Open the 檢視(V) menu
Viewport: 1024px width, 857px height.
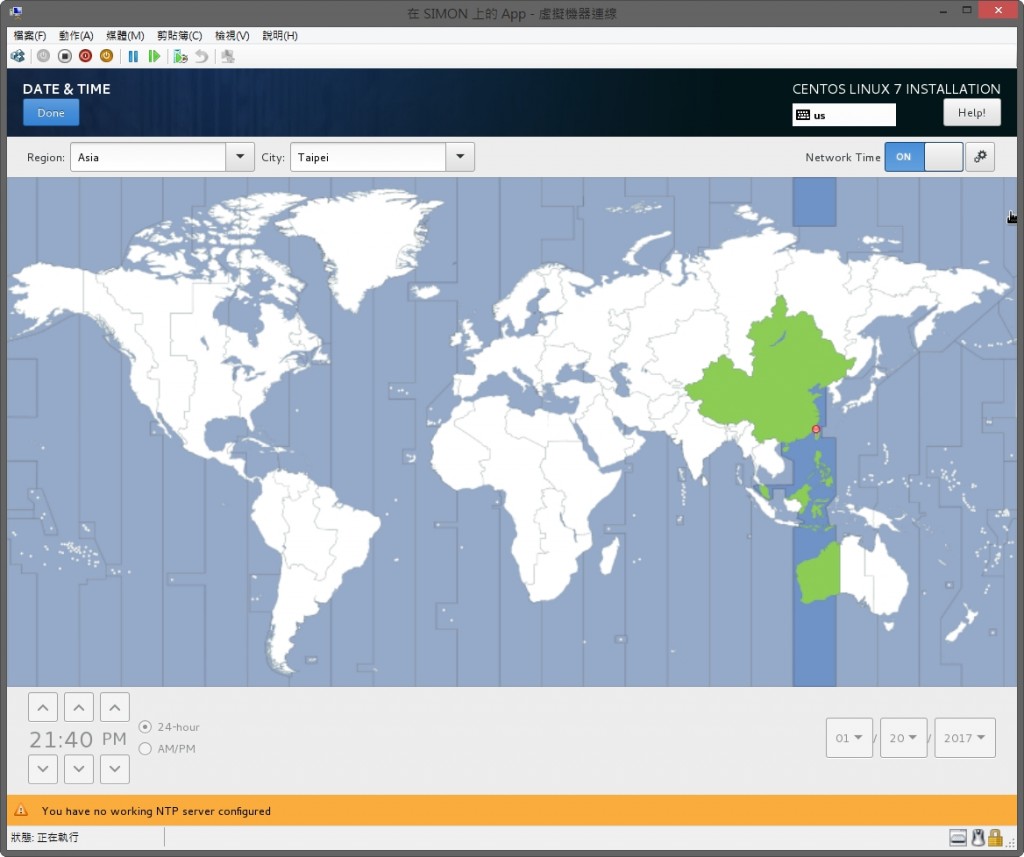pyautogui.click(x=232, y=35)
